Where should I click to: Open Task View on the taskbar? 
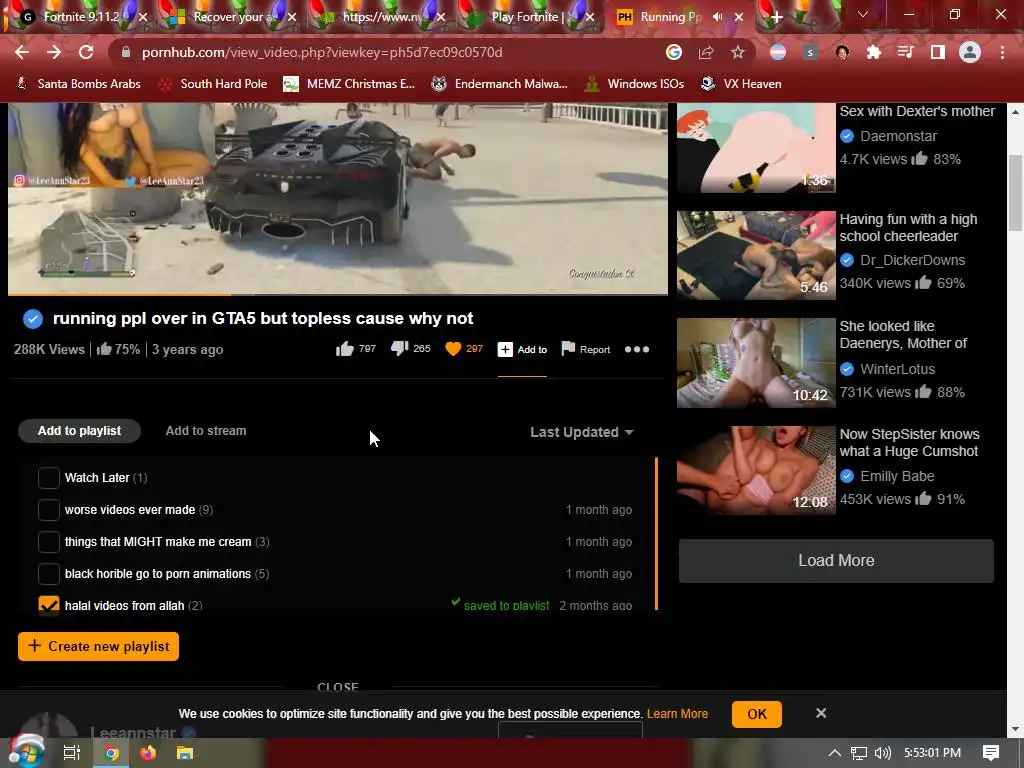point(71,753)
